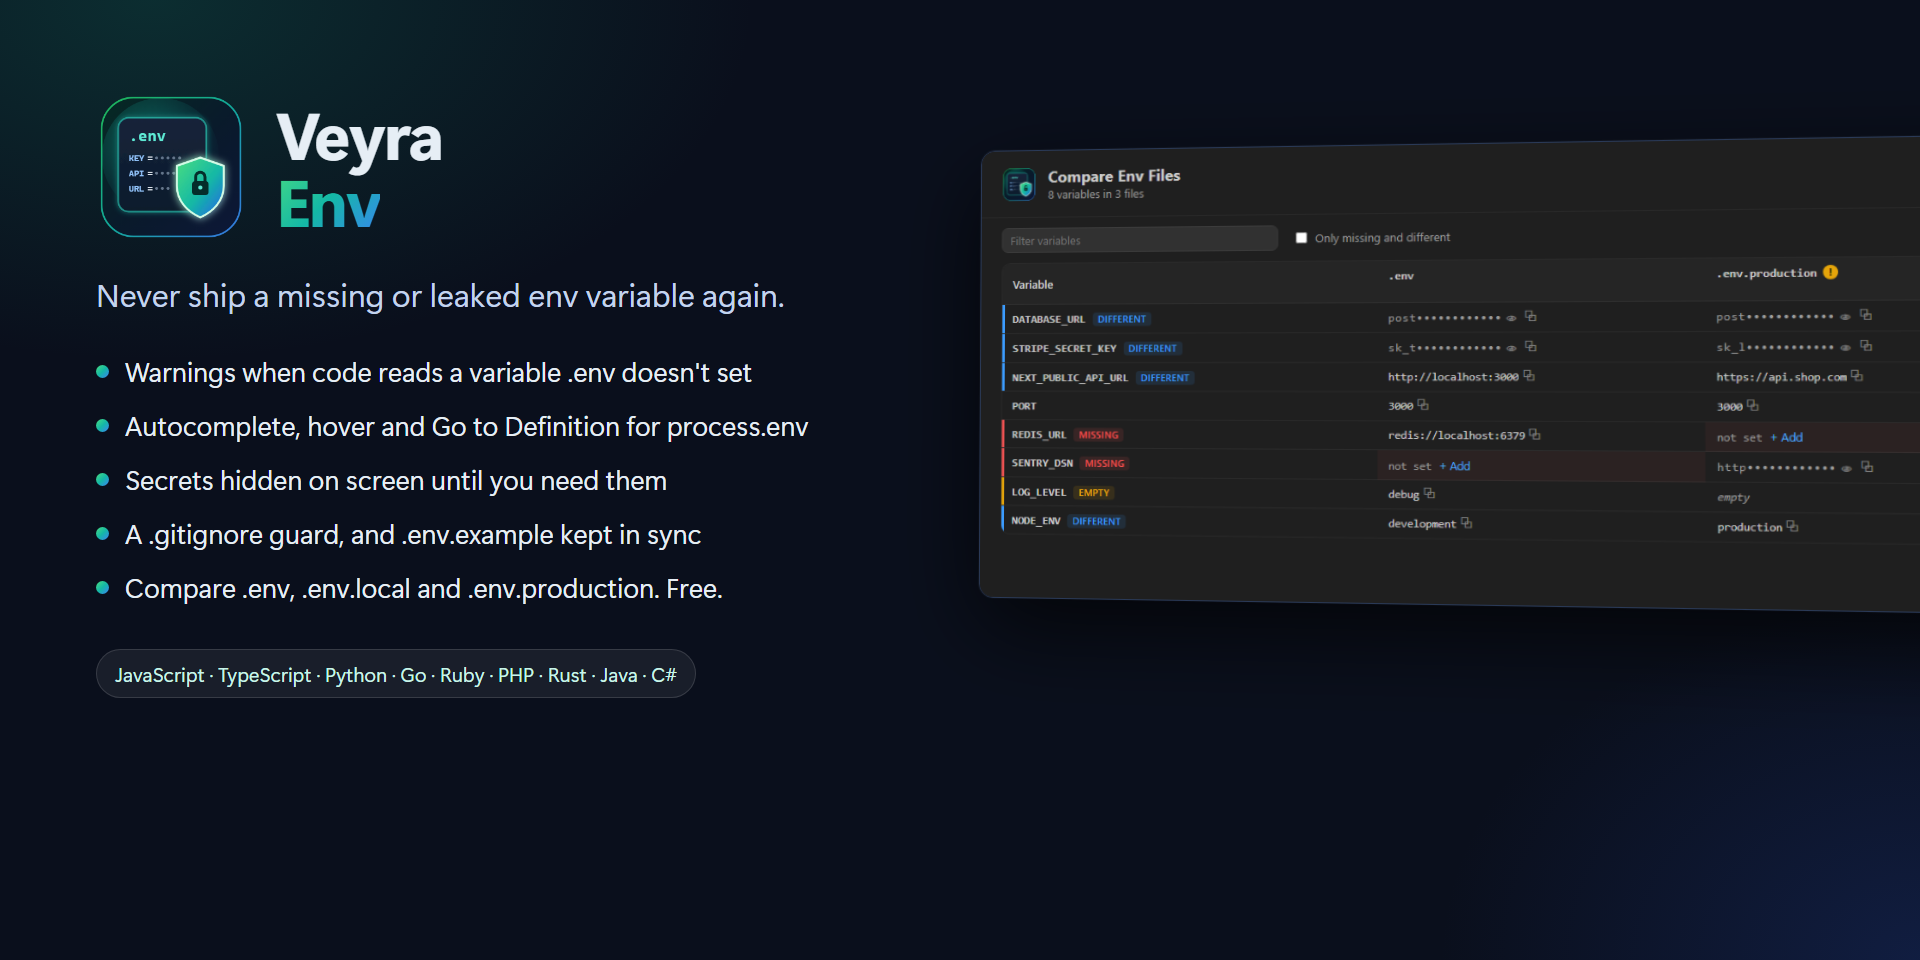Click the Filter variables input field
The image size is (1920, 960).
coord(1140,239)
